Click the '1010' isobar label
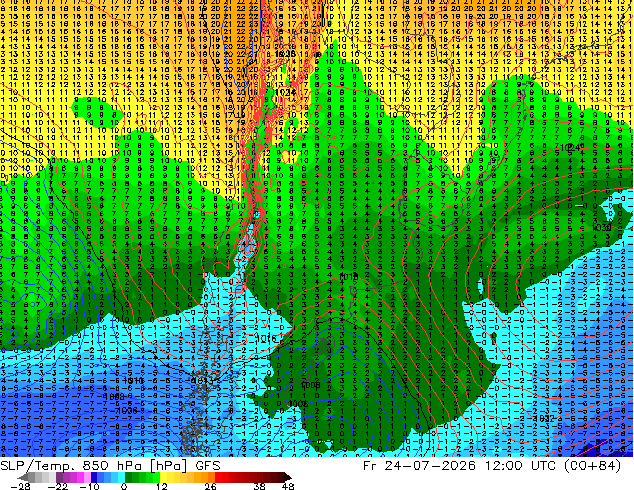Viewport: 634px width, 490px height. [133, 380]
